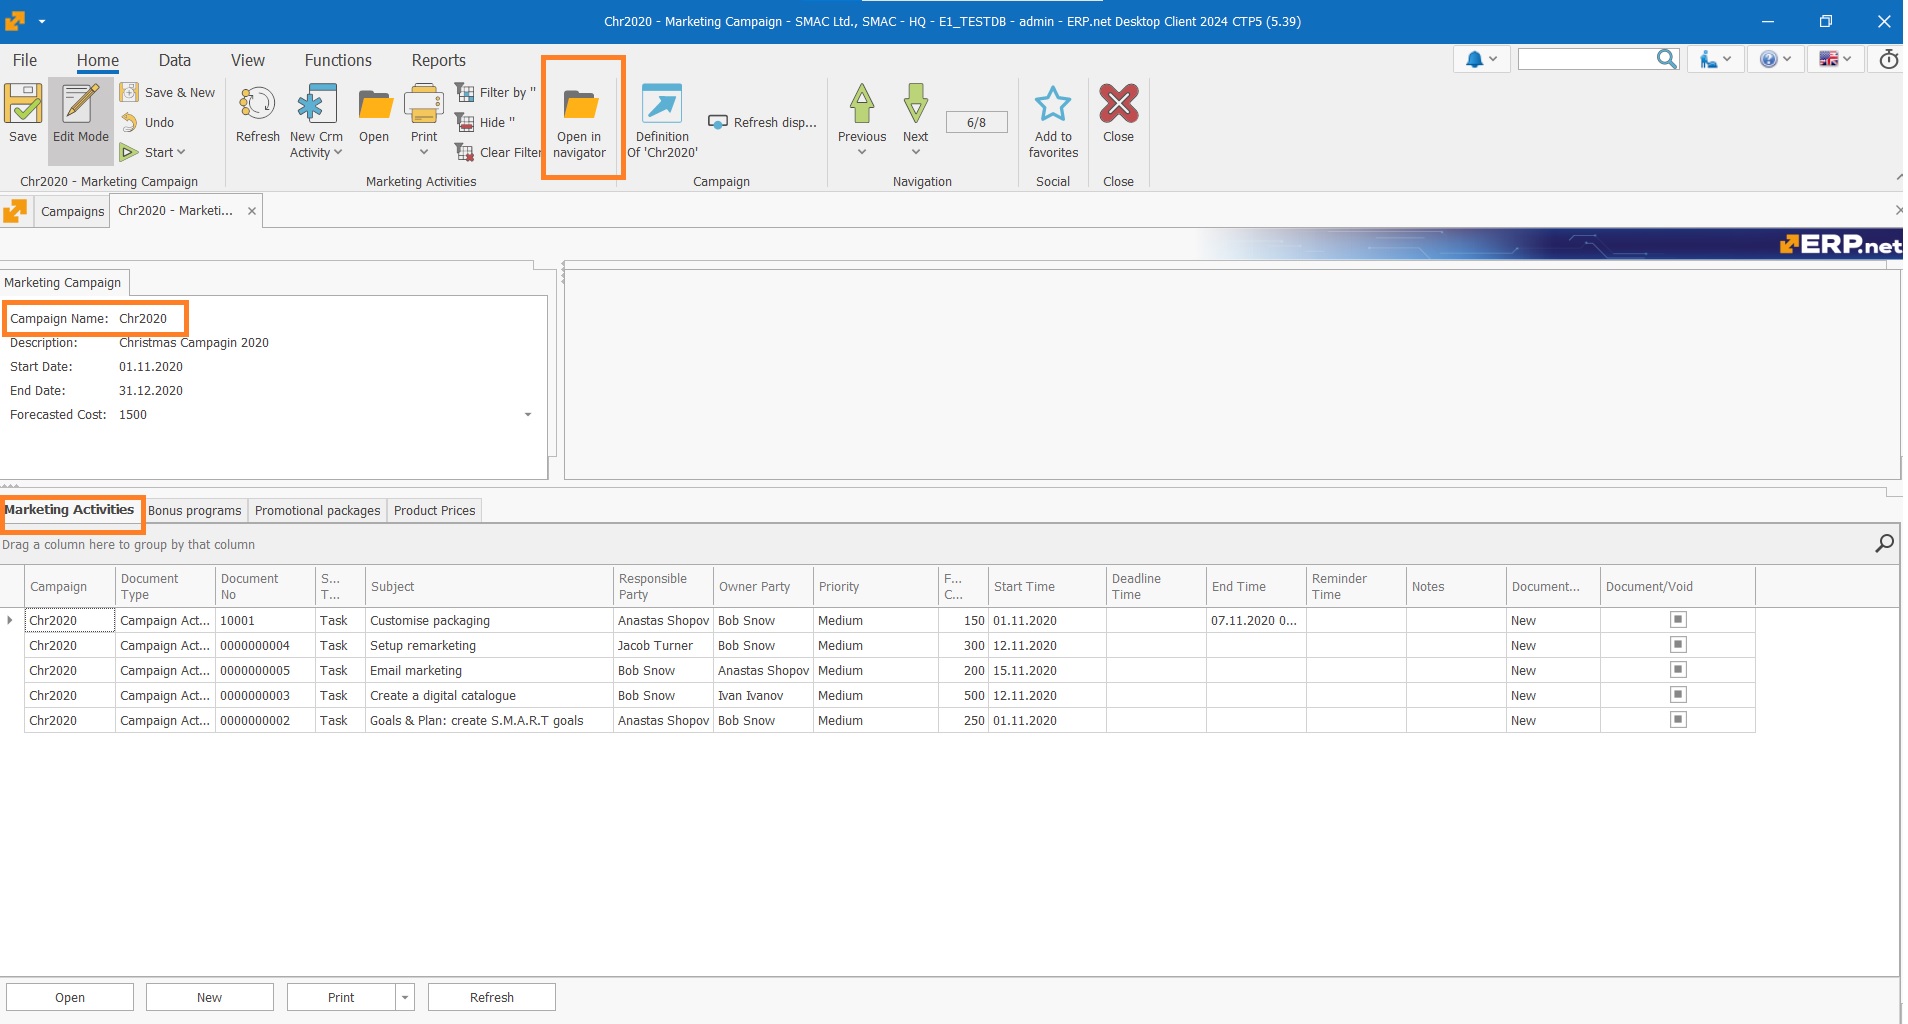Viewport: 1908px width, 1024px height.
Task: Switch to the View ribbon tab
Action: tap(248, 60)
